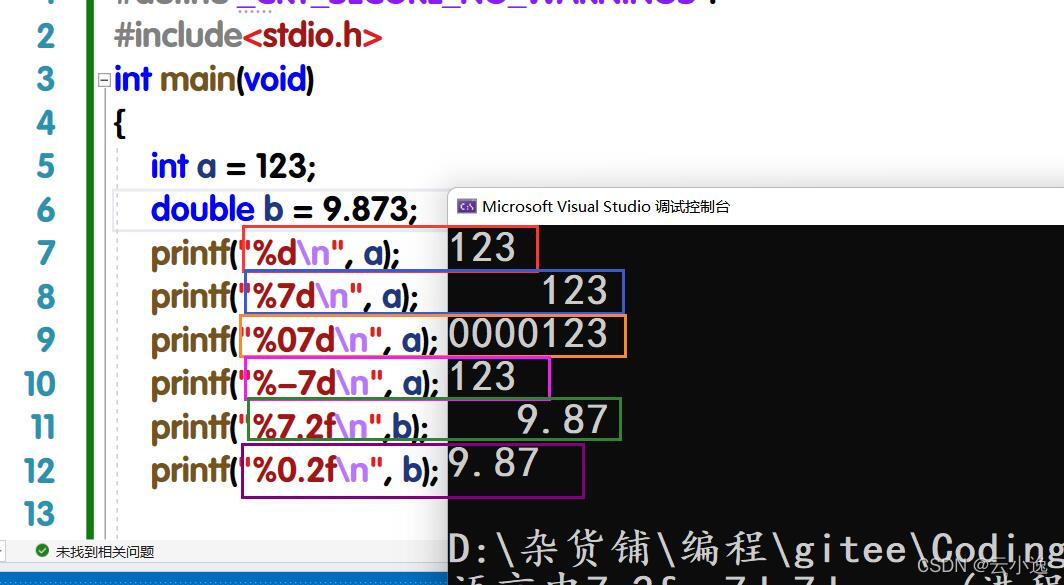Click the fold margin beside line 4
1064x585 pixels.
pyautogui.click(x=104, y=122)
